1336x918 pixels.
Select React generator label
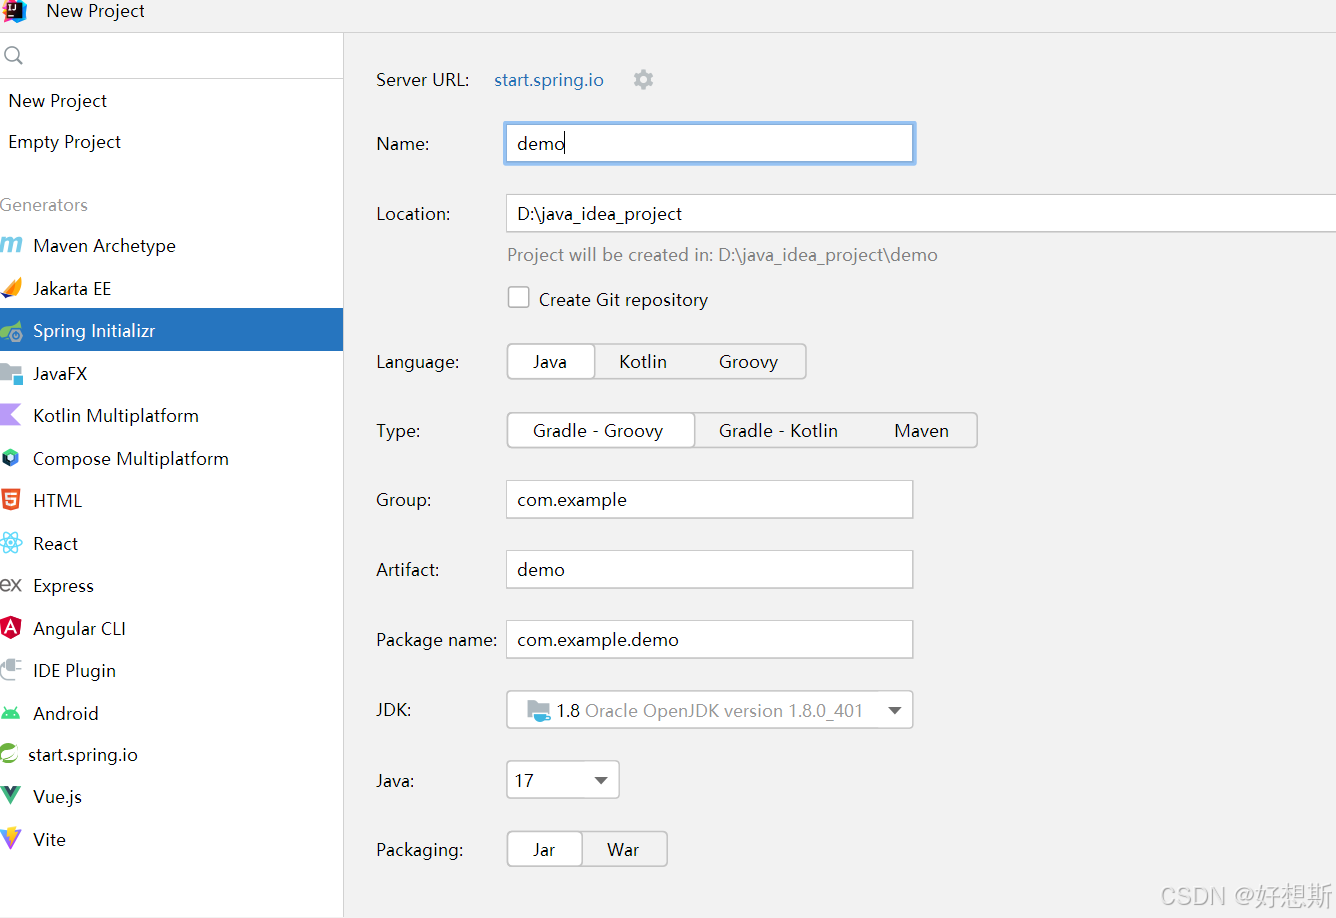coord(56,544)
